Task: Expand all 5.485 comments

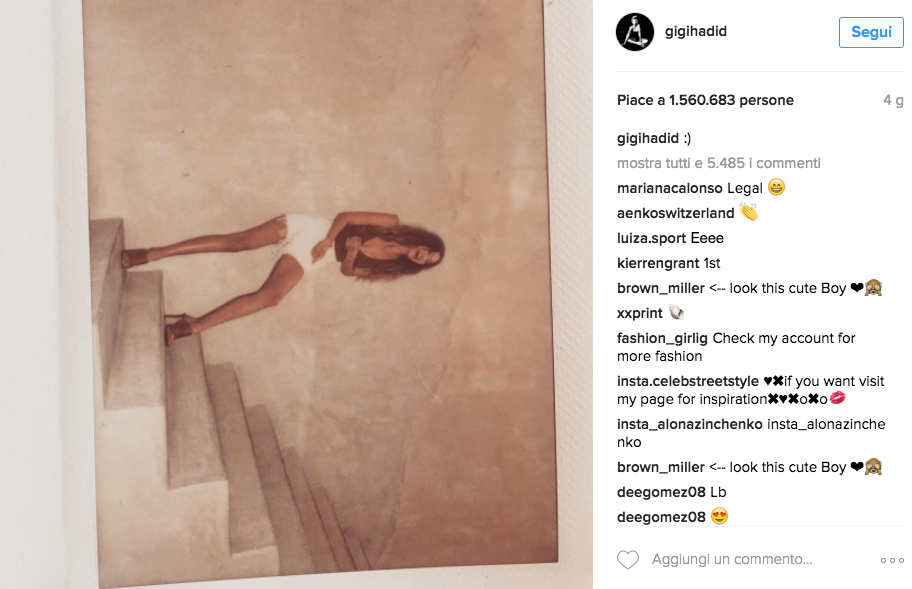Action: (x=718, y=163)
